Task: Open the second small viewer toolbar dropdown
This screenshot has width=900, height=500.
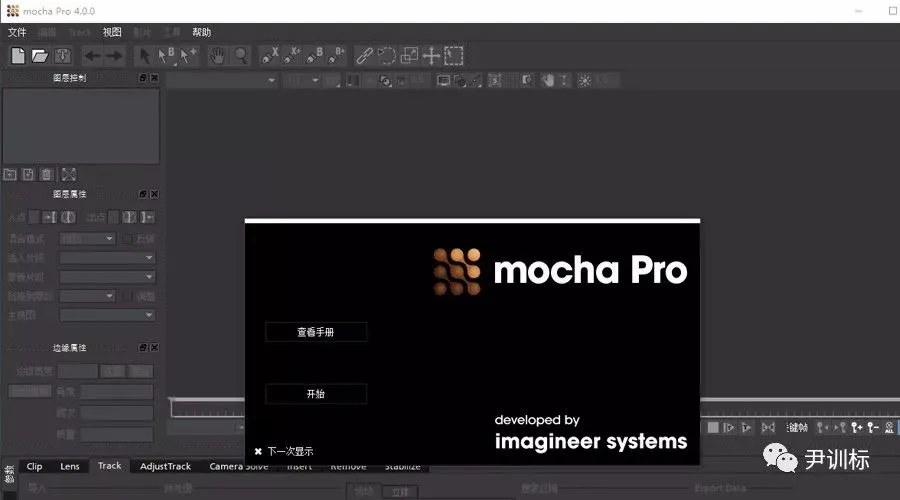Action: coord(302,80)
